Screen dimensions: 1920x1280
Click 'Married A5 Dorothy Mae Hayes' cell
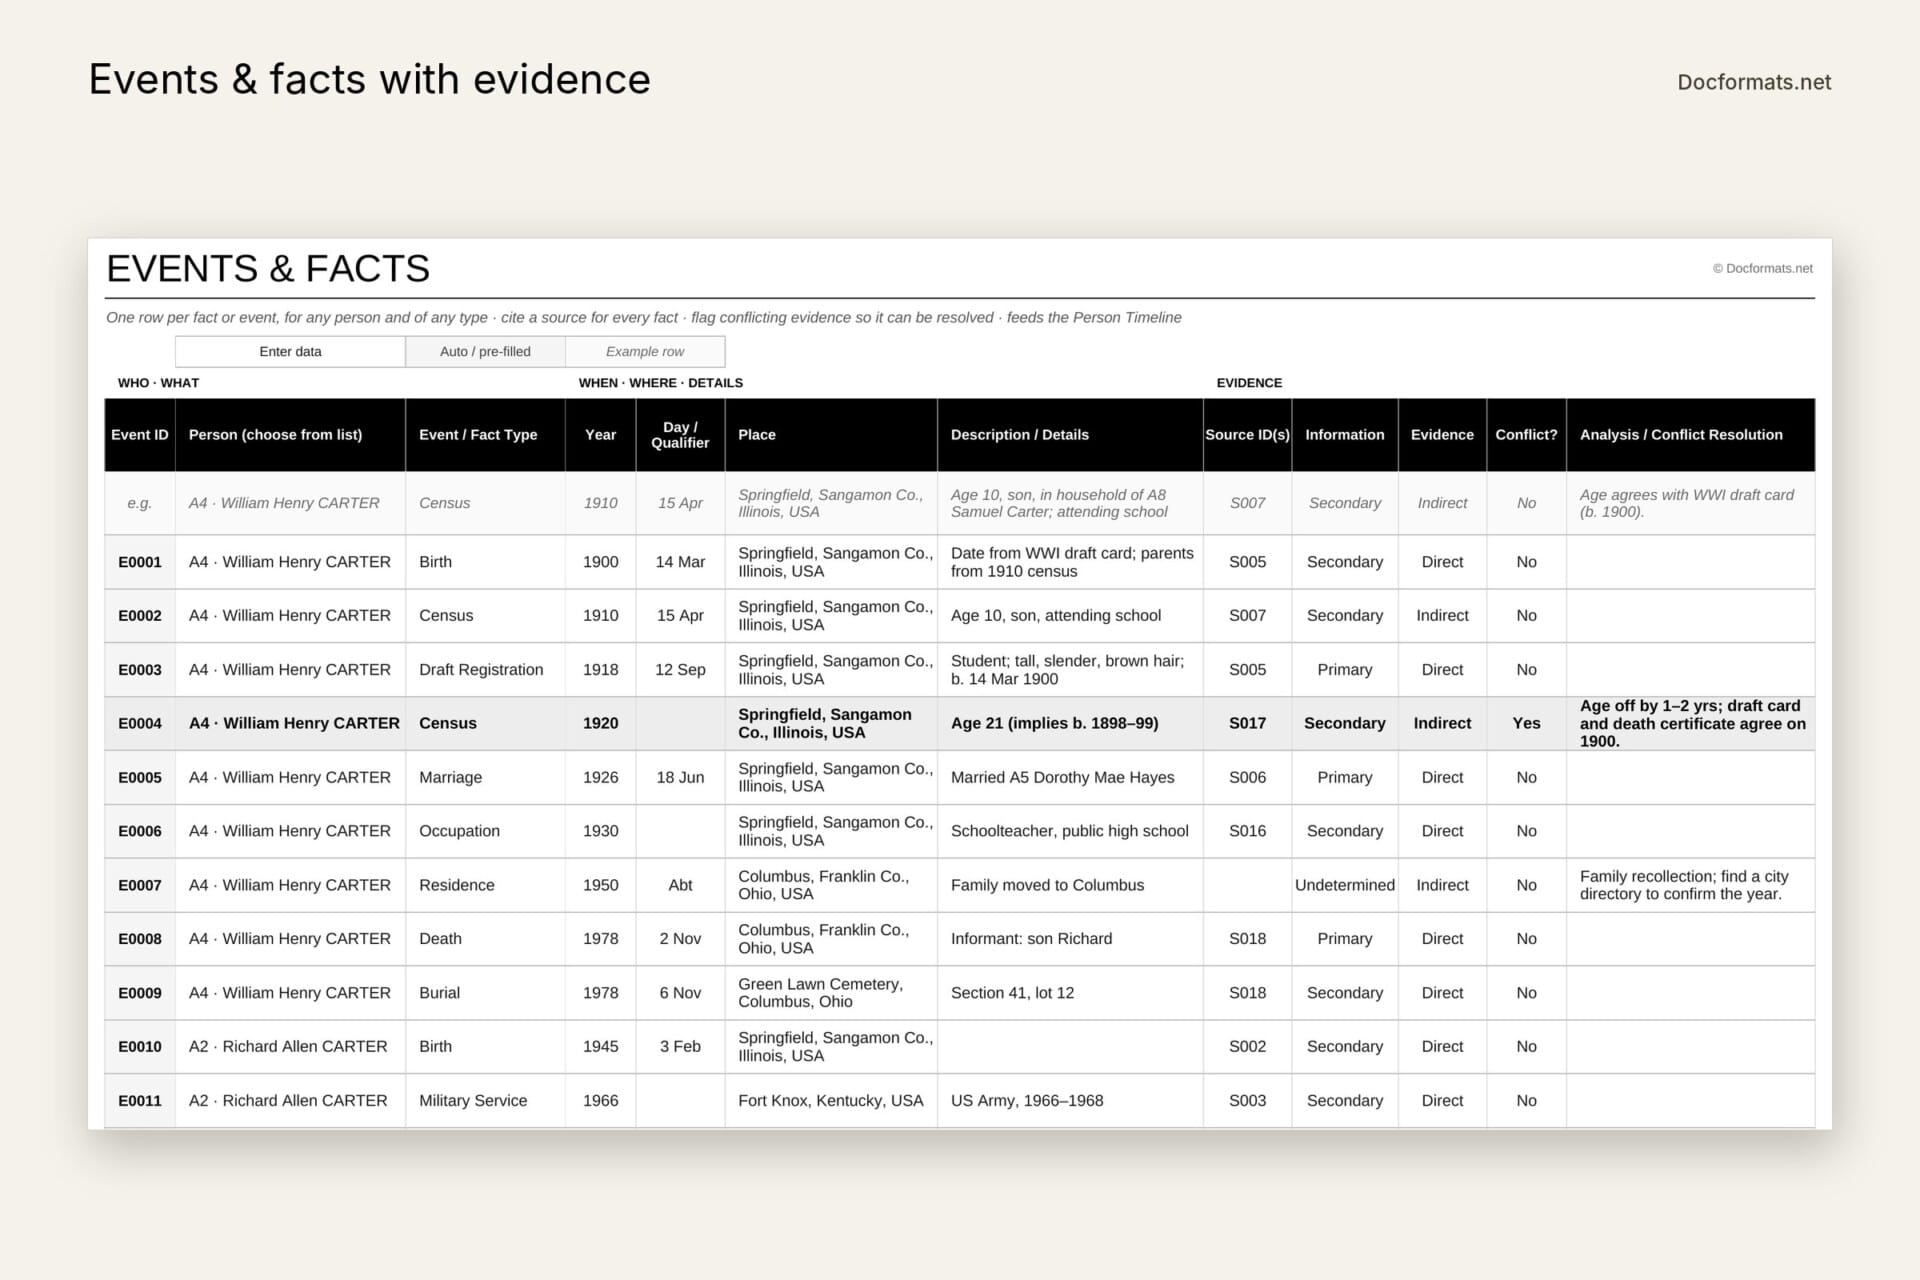[x=1070, y=777]
